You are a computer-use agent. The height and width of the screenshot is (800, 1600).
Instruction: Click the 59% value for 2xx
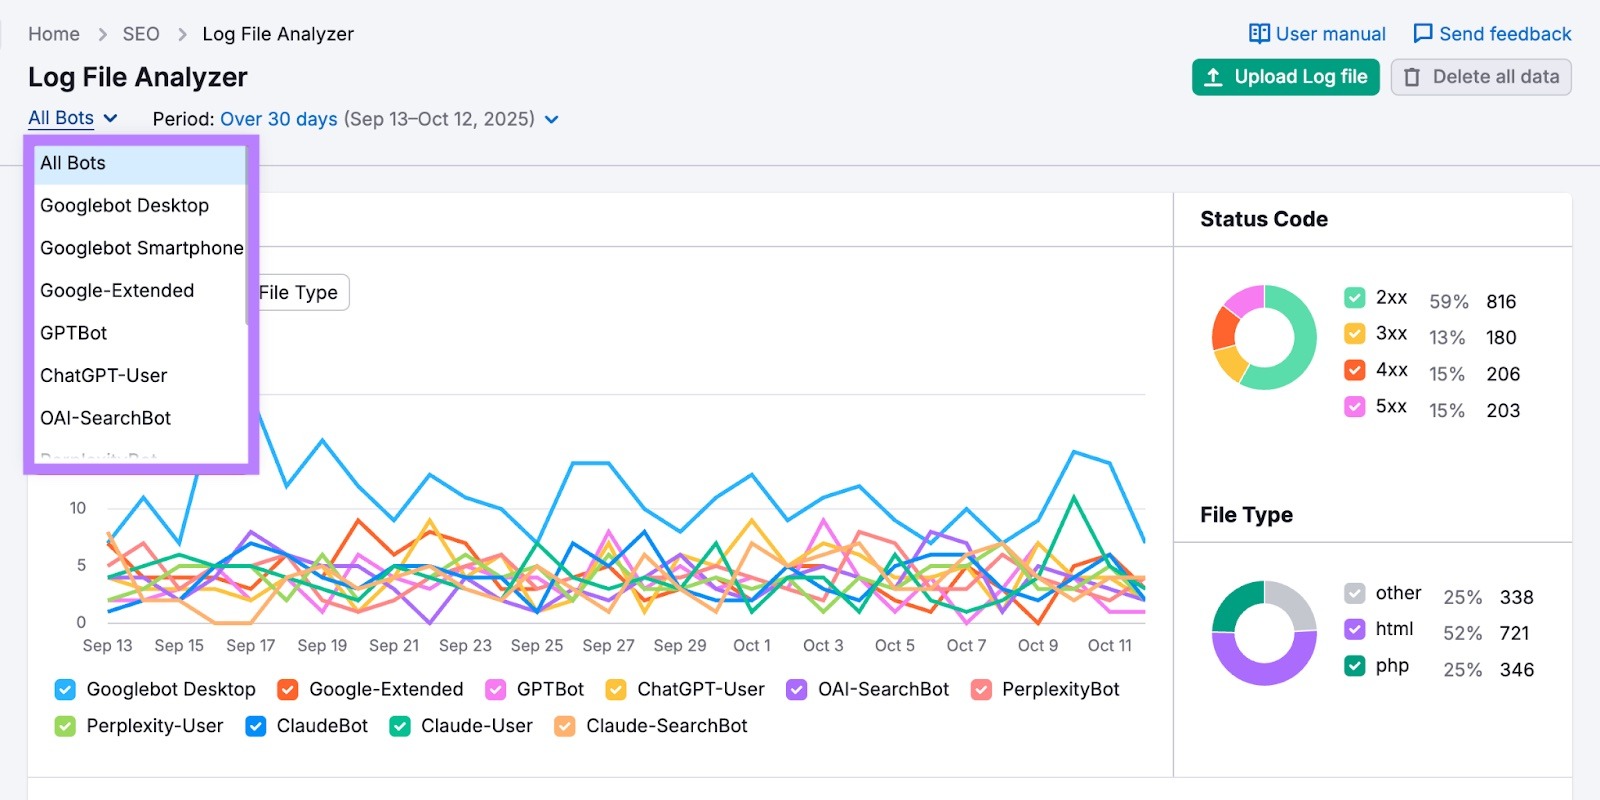tap(1449, 302)
